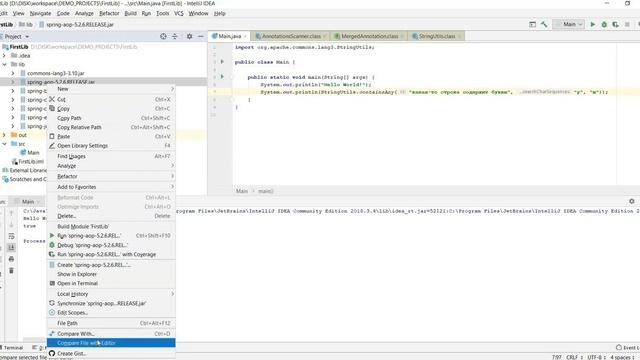This screenshot has height=360, width=640.
Task: Click the lib breadcrumb in navigation bar
Action: pyautogui.click(x=26, y=24)
